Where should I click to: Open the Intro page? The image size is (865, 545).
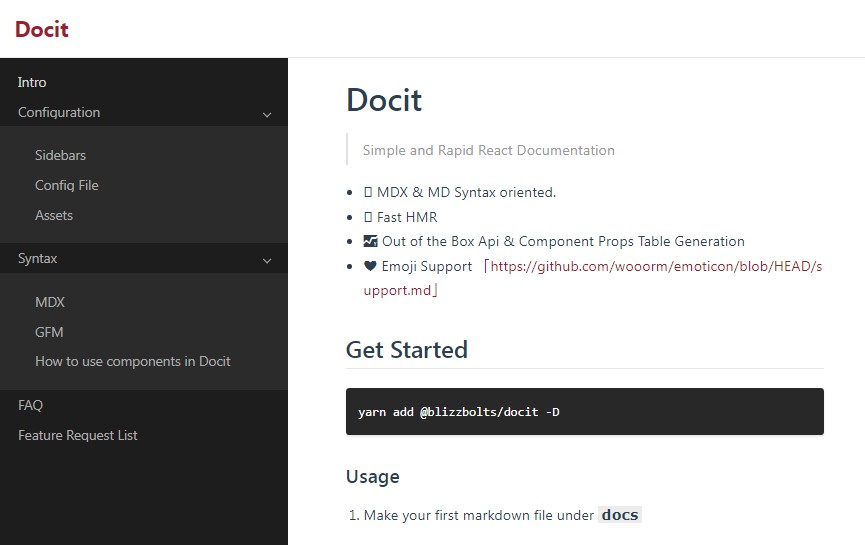32,82
